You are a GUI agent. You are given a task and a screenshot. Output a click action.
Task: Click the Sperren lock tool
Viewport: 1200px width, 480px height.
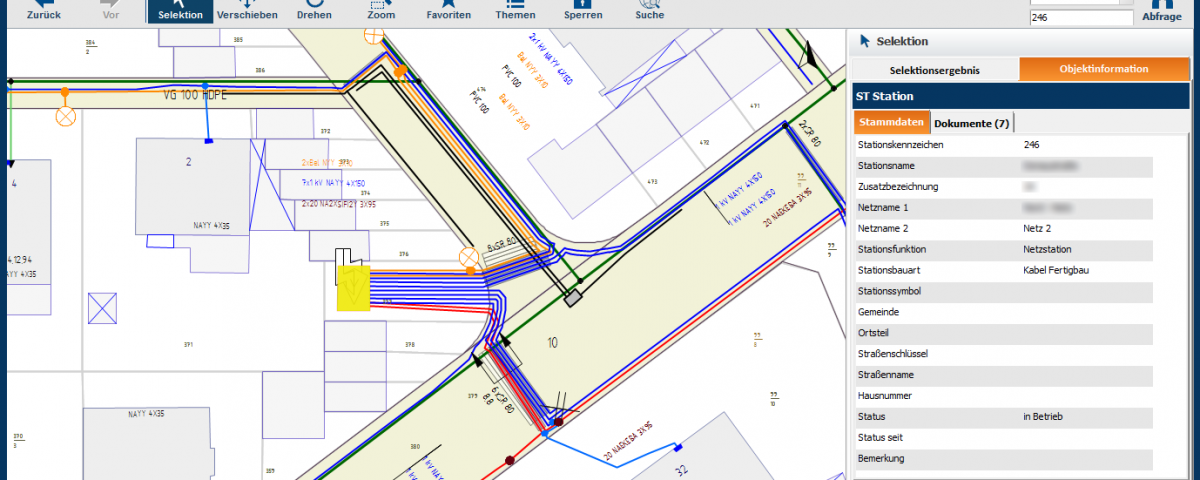coord(583,10)
